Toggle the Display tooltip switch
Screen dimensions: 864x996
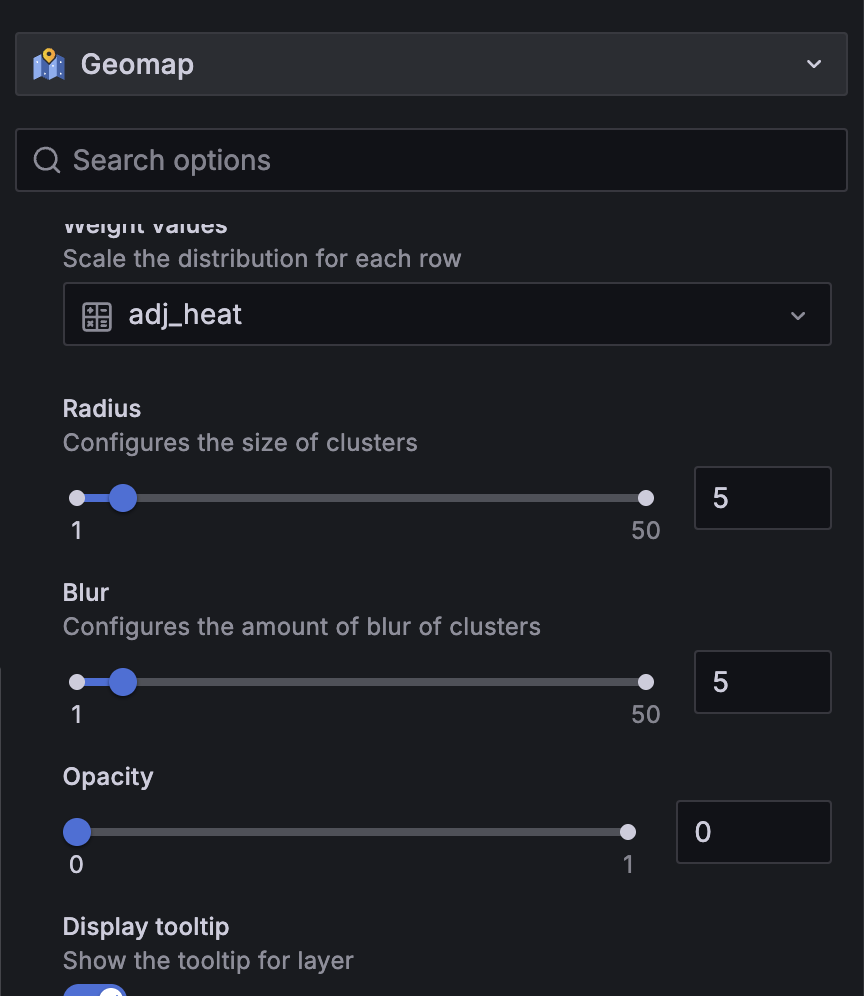(95, 990)
